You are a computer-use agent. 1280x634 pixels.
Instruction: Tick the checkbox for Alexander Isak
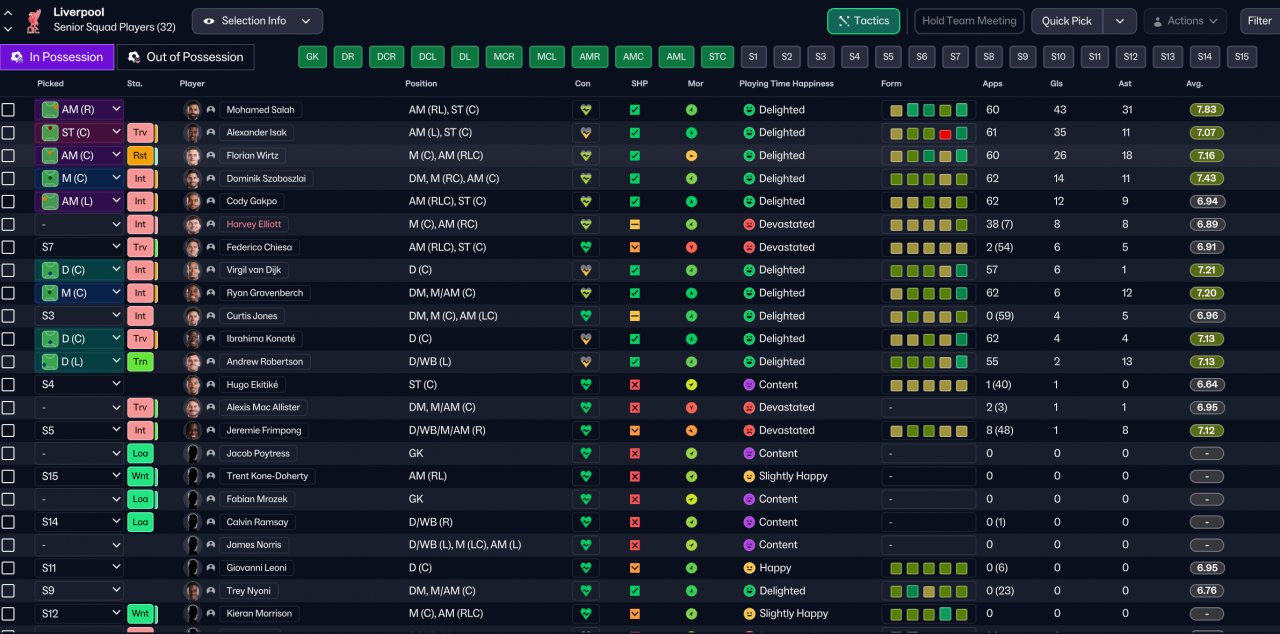point(8,133)
